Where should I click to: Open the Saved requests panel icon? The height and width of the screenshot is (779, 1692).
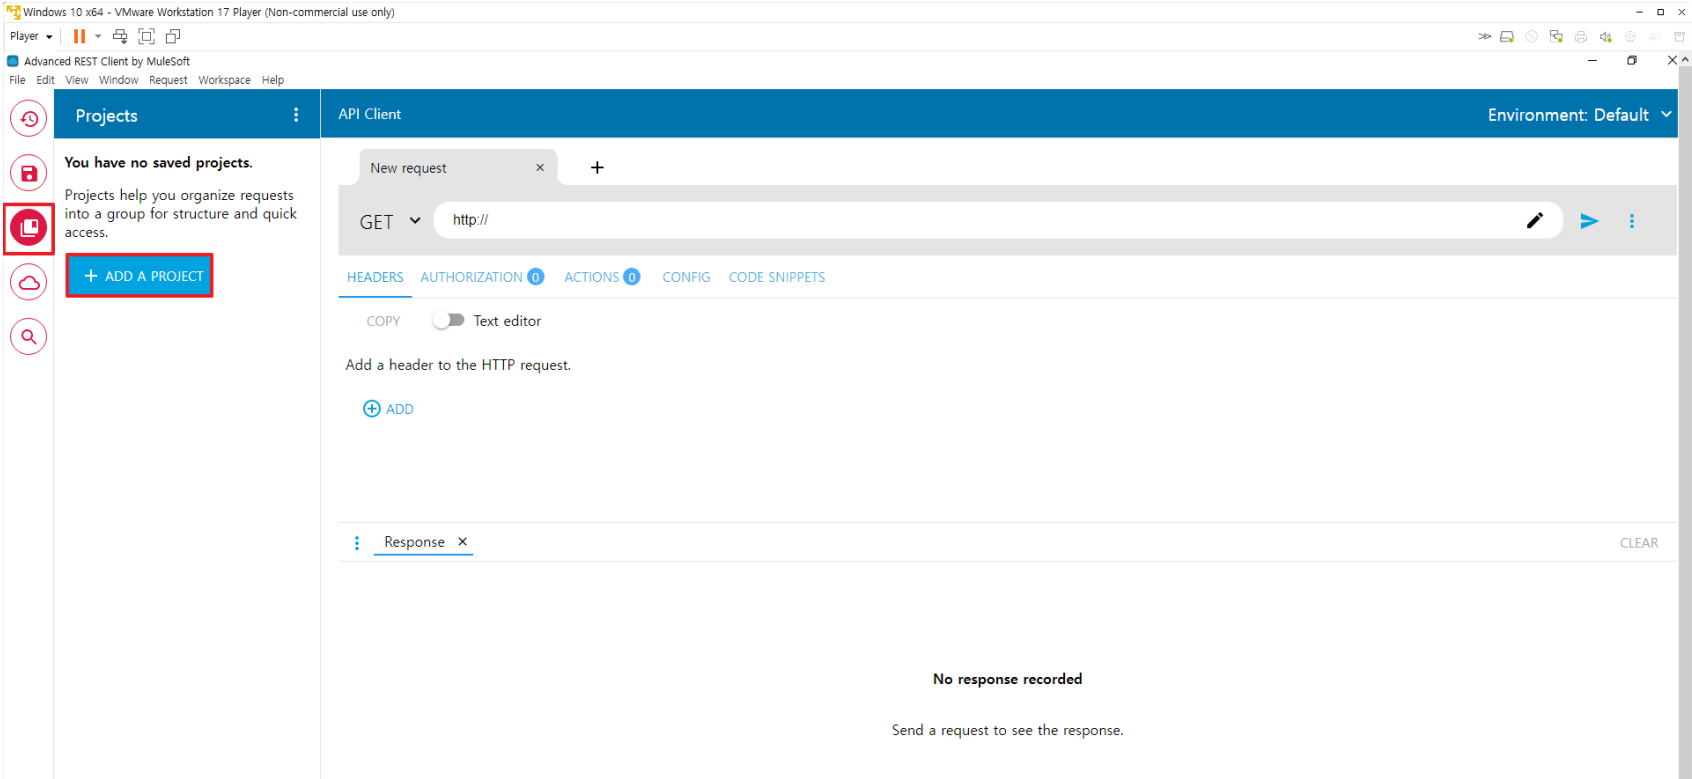click(29, 173)
